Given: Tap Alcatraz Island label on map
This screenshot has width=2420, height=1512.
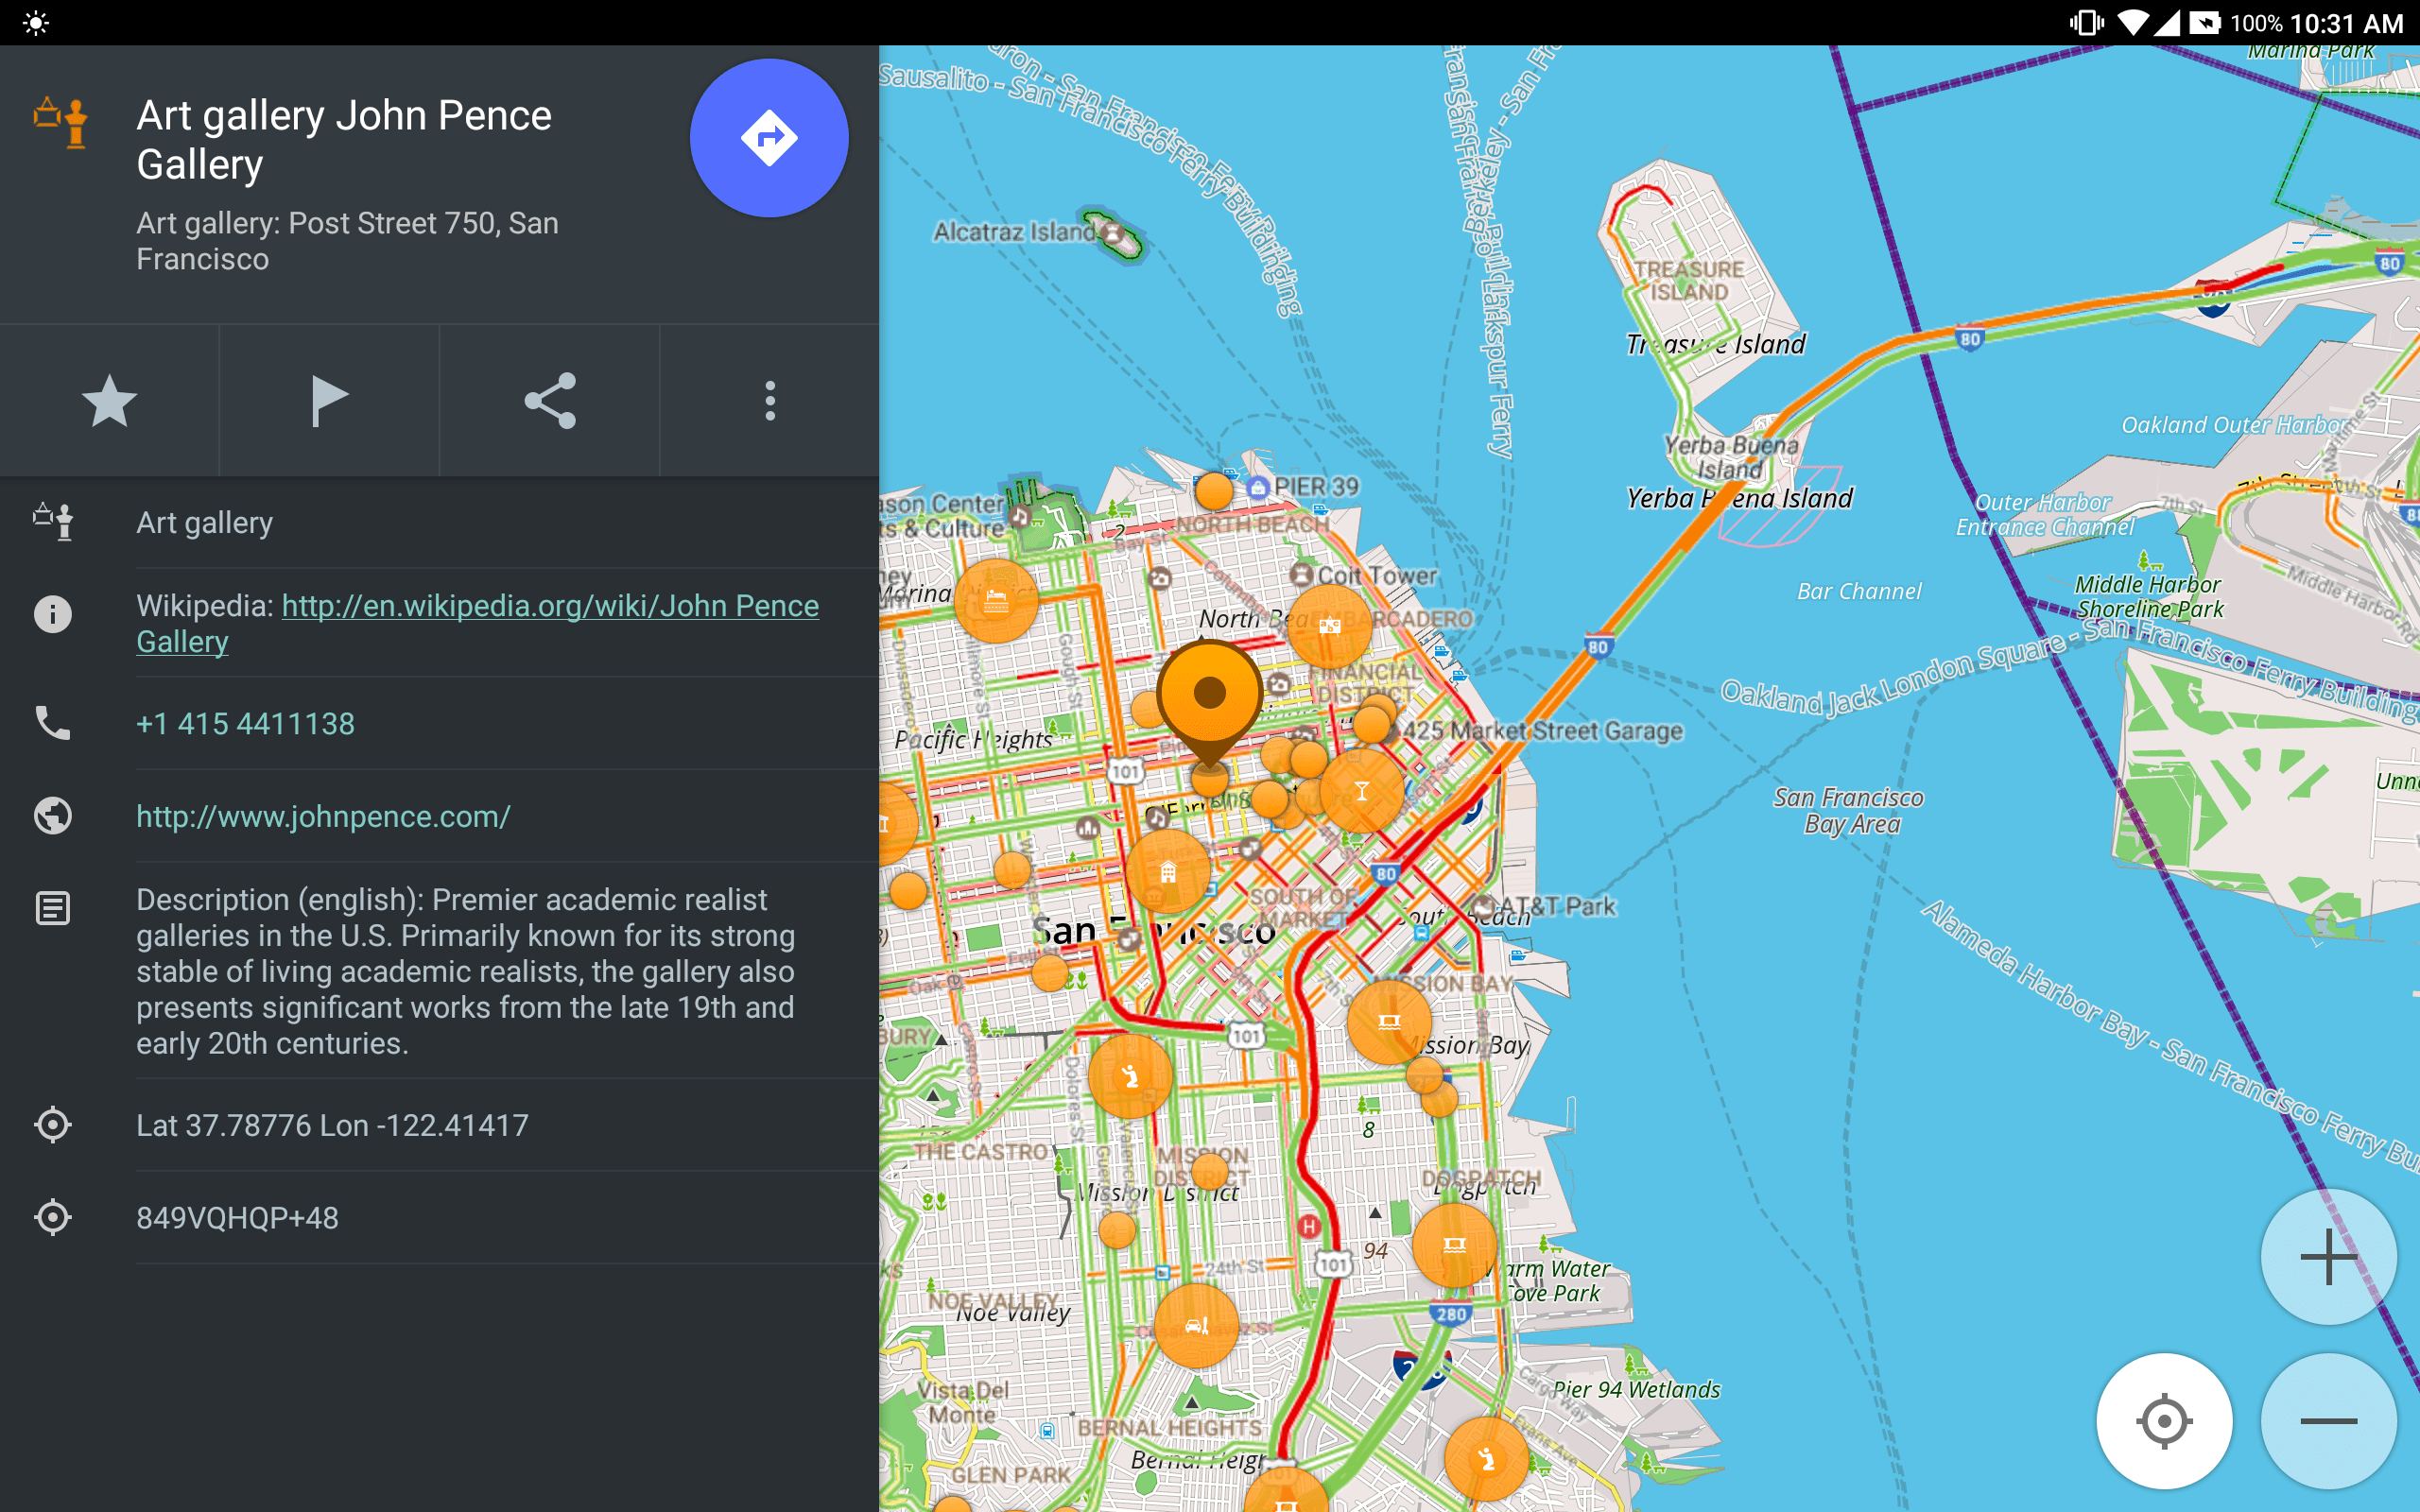Looking at the screenshot, I should coord(1014,232).
